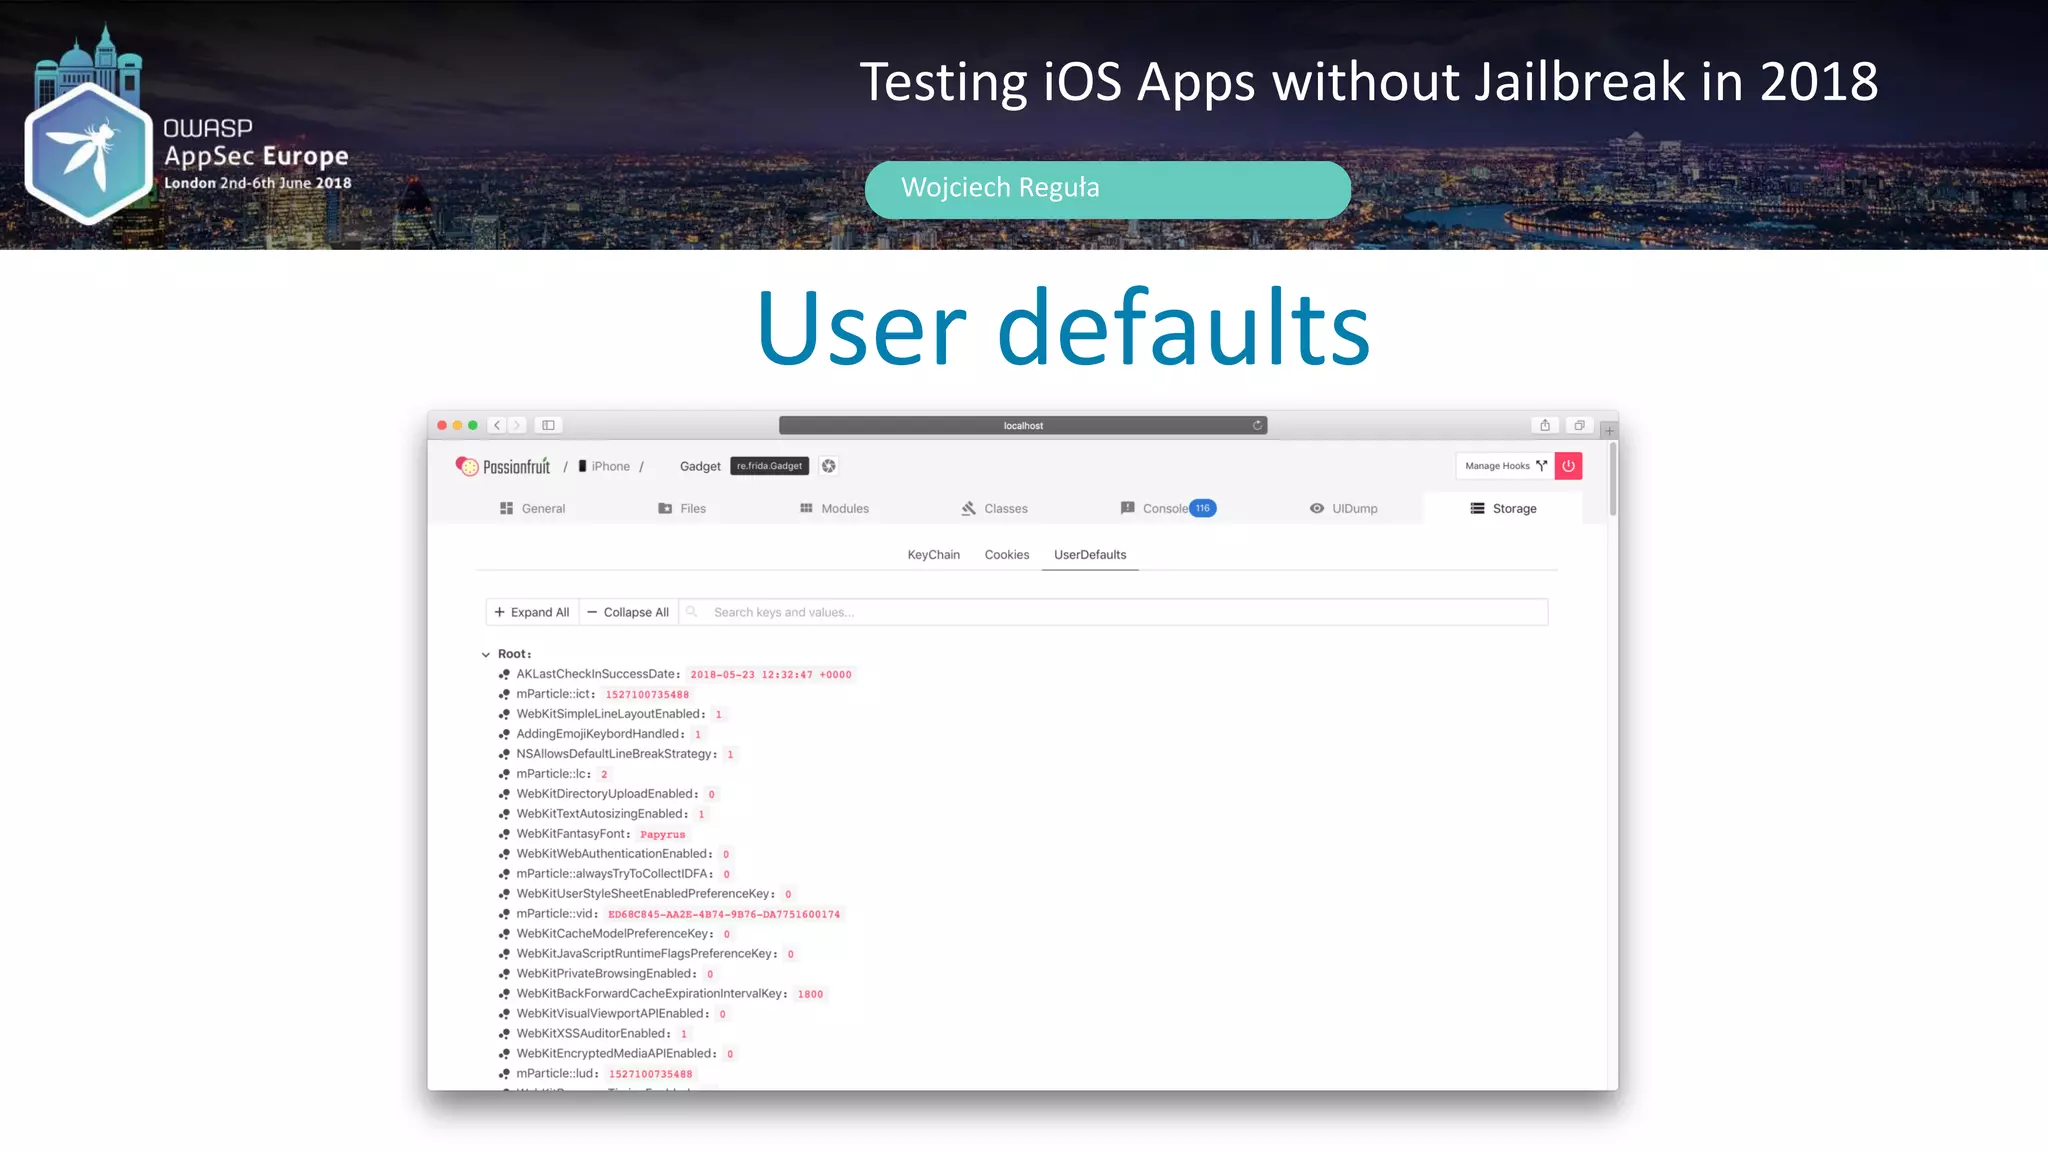Click the re.frida.Gadget badge
This screenshot has height=1152, width=2048.
coord(769,466)
